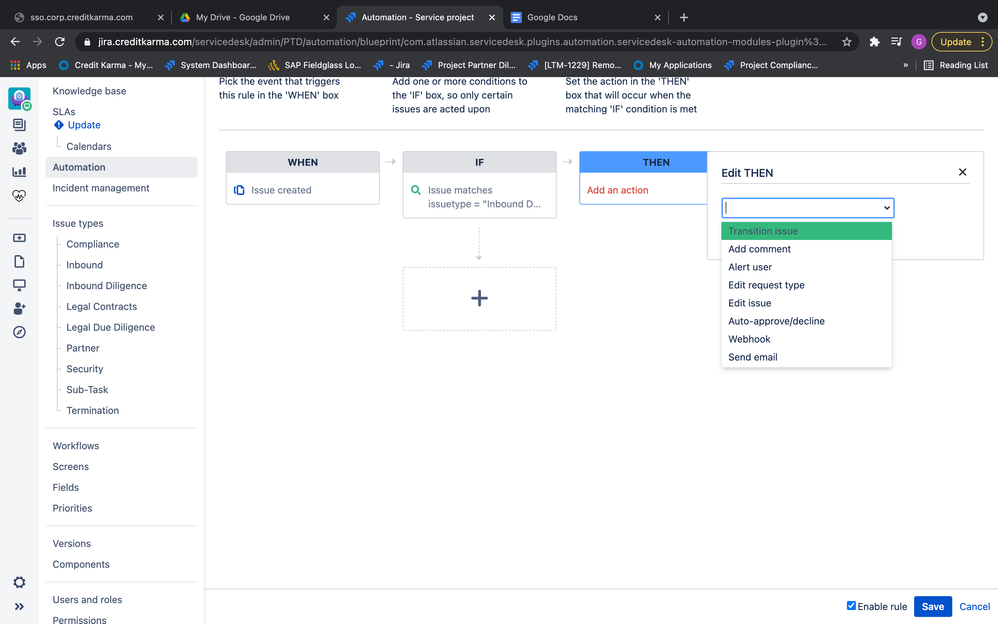Open the Inbound Diligence issue type
The height and width of the screenshot is (624, 998).
(x=106, y=286)
